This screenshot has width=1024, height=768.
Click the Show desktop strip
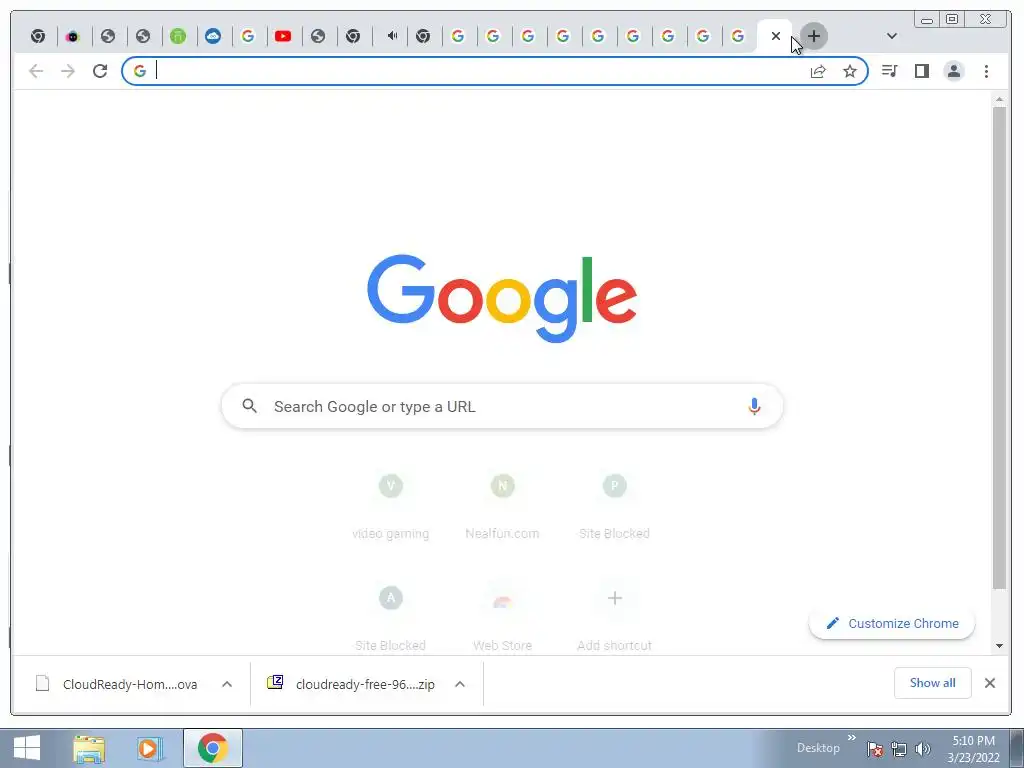(x=1017, y=748)
